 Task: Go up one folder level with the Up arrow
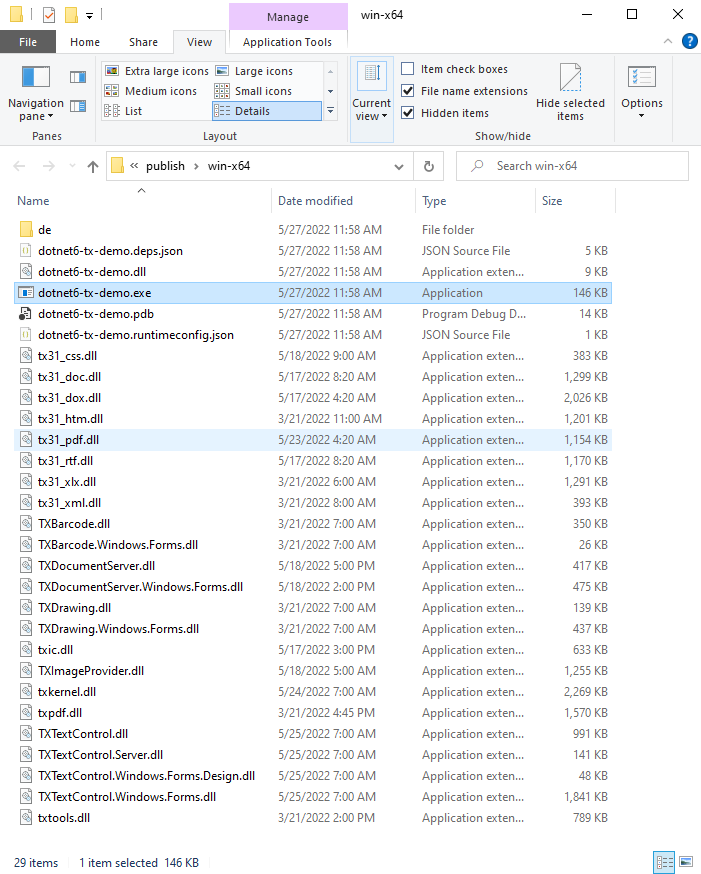[93, 166]
